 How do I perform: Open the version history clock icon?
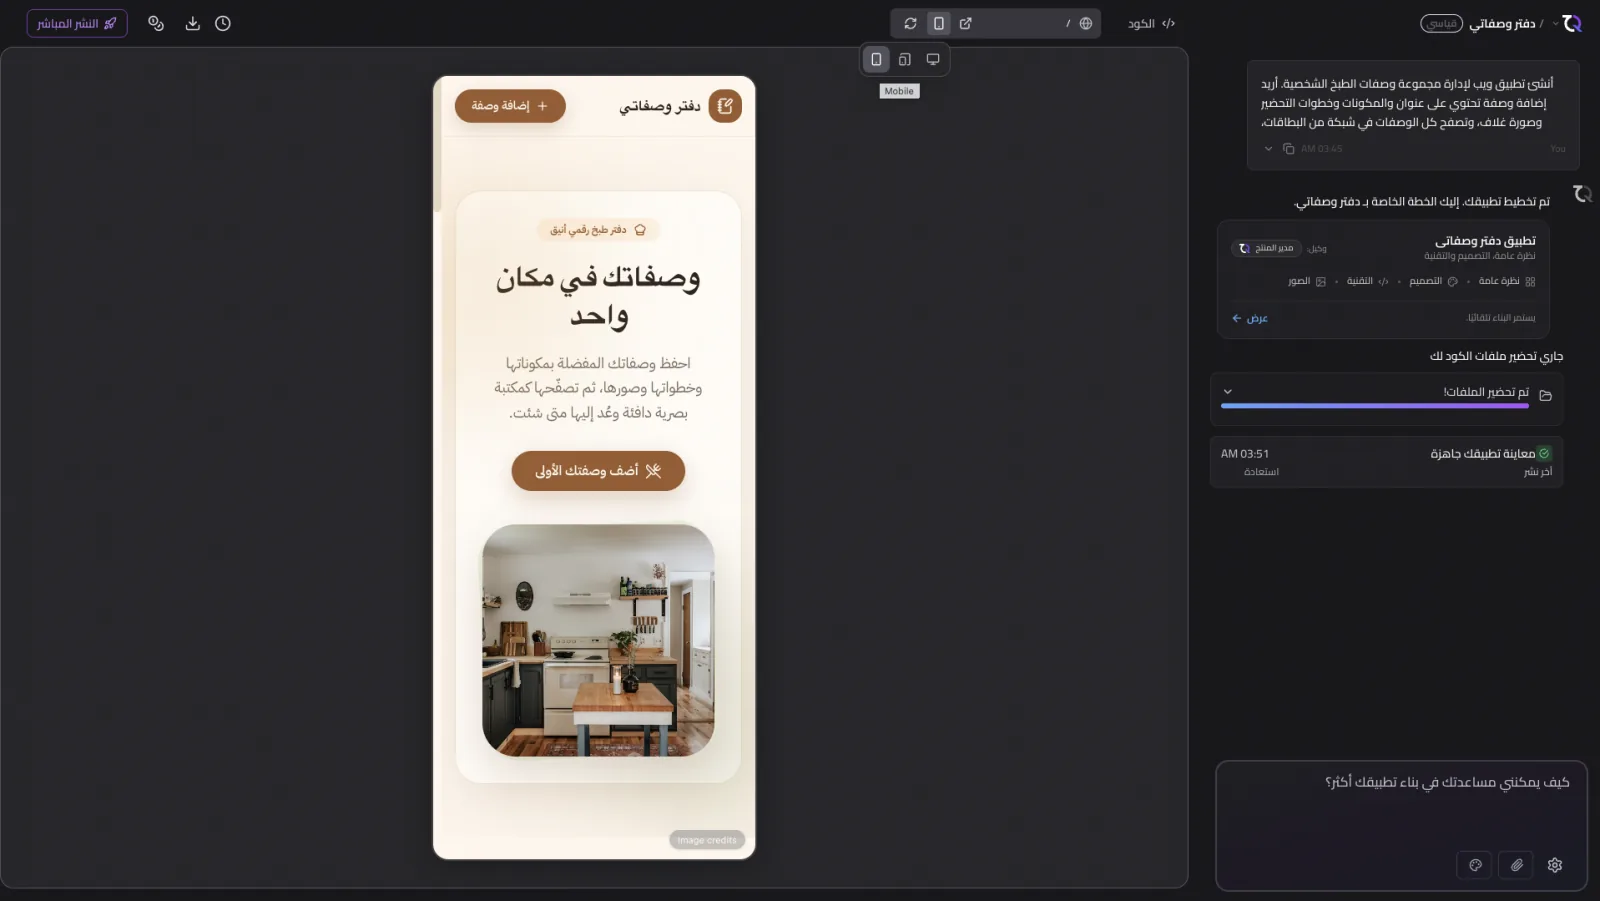(223, 23)
